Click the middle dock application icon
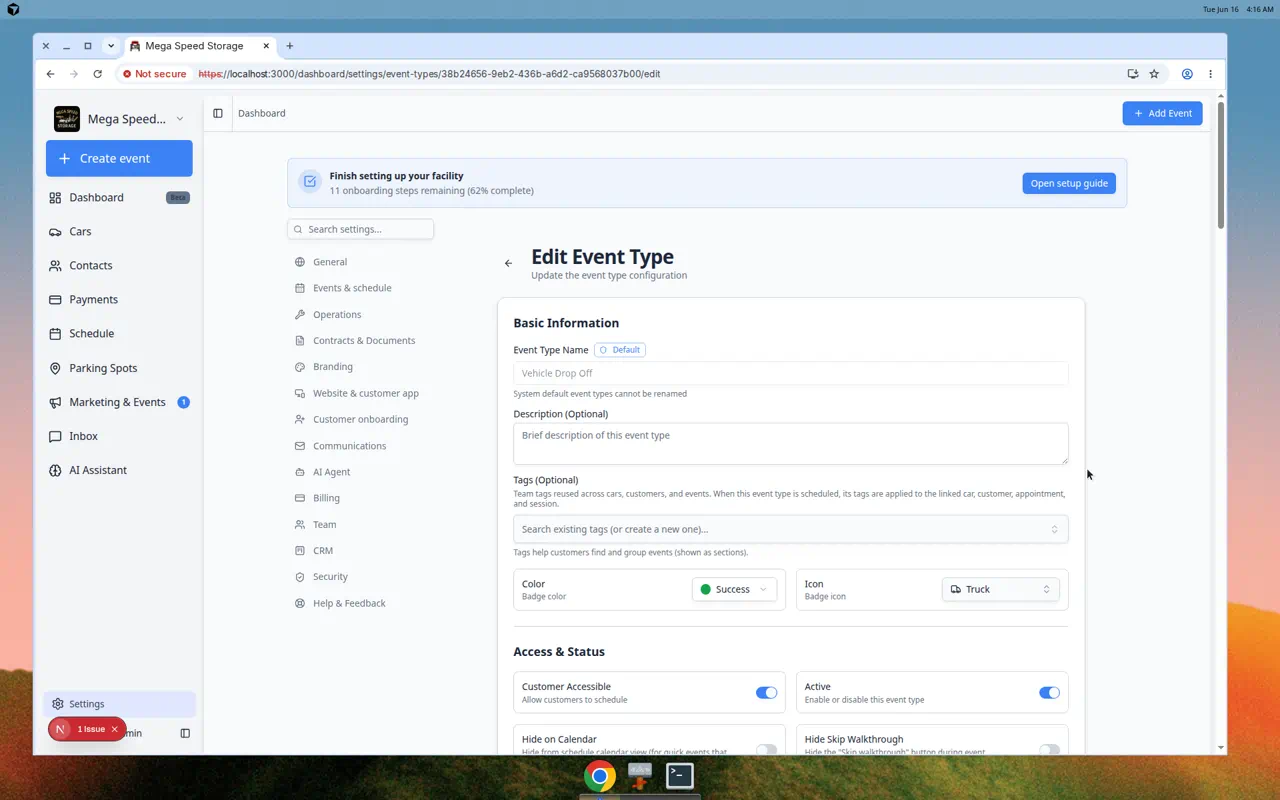1280x800 pixels. click(640, 776)
